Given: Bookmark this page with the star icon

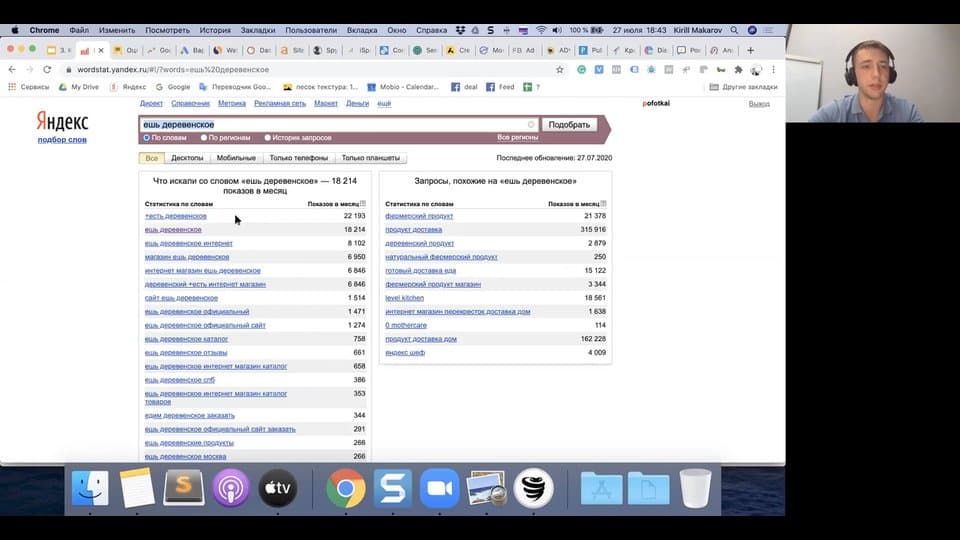Looking at the screenshot, I should tap(560, 70).
